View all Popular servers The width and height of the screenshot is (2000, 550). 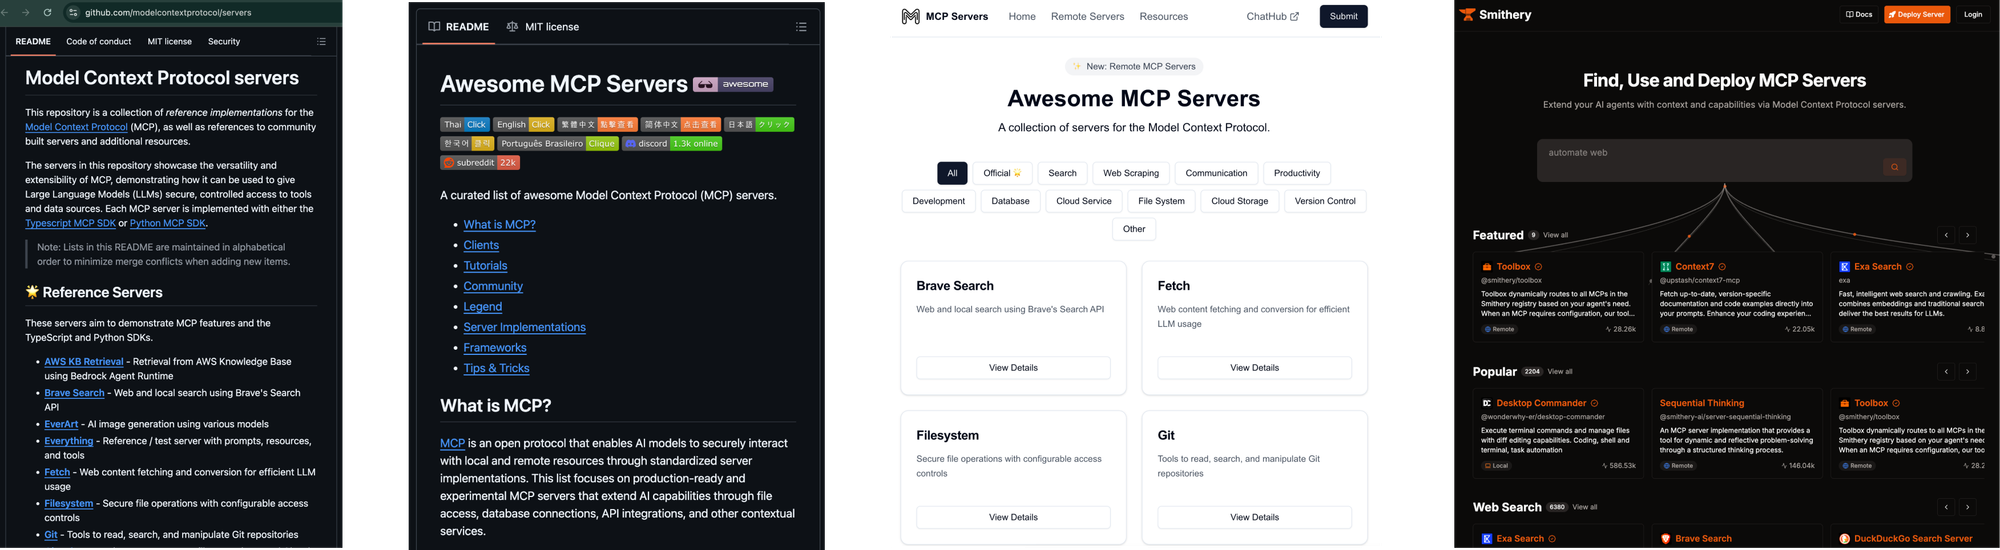pyautogui.click(x=1560, y=372)
